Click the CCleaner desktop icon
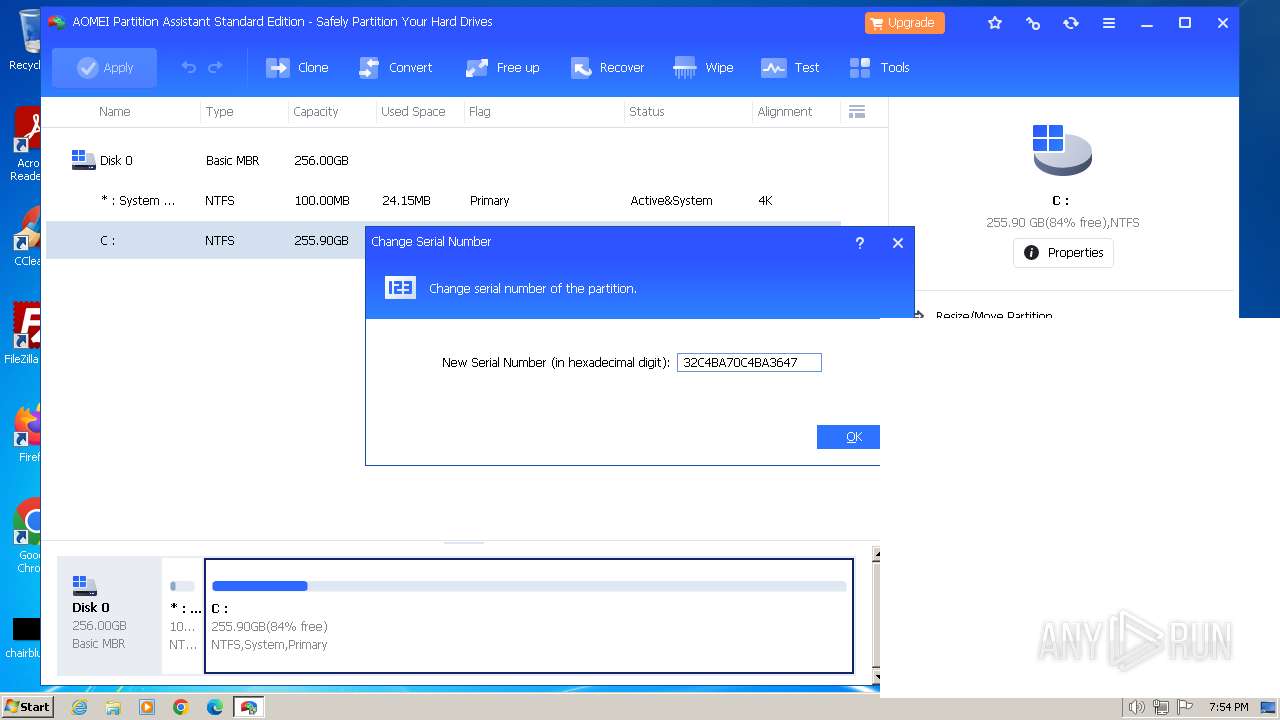Viewport: 1280px width, 720px height. coord(27,236)
